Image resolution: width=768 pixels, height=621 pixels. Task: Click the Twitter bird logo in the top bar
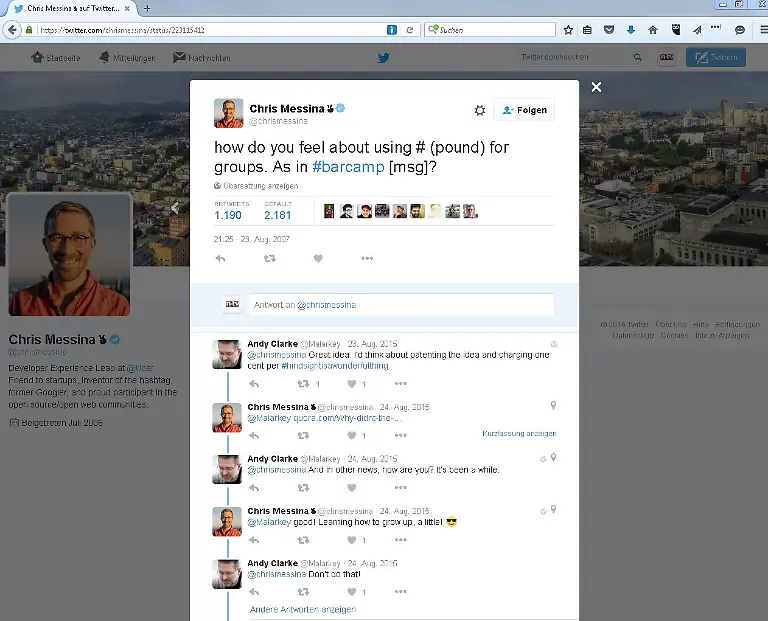[x=383, y=58]
